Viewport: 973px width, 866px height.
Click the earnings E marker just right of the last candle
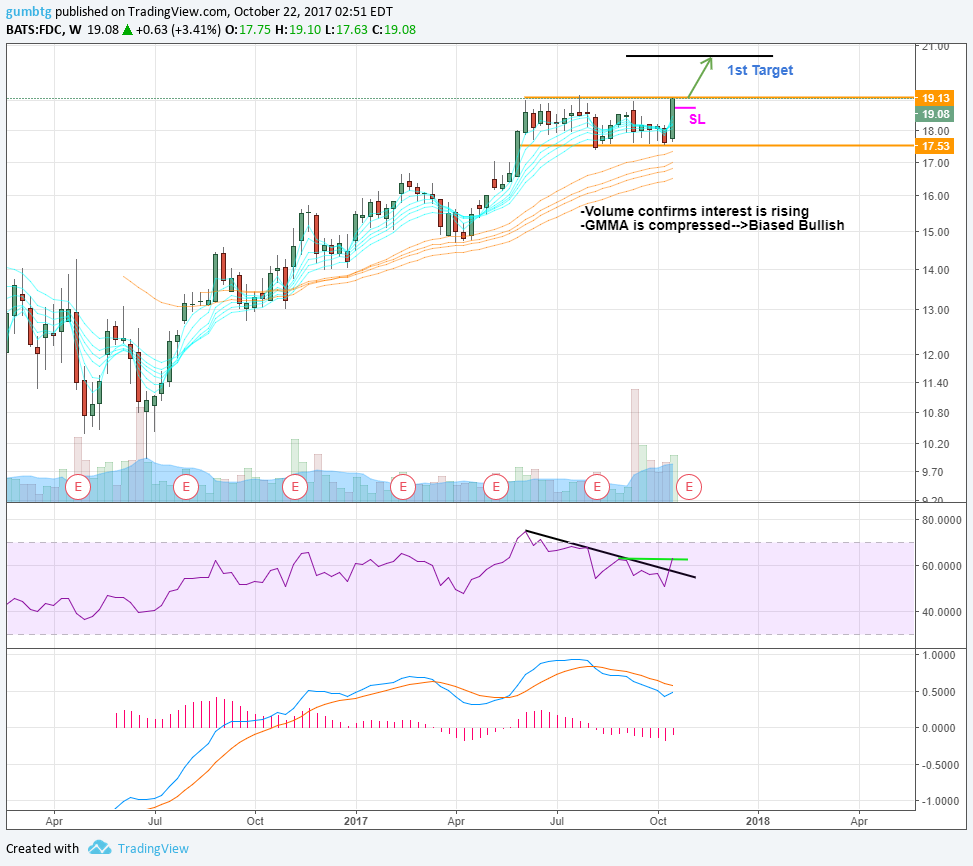point(689,487)
